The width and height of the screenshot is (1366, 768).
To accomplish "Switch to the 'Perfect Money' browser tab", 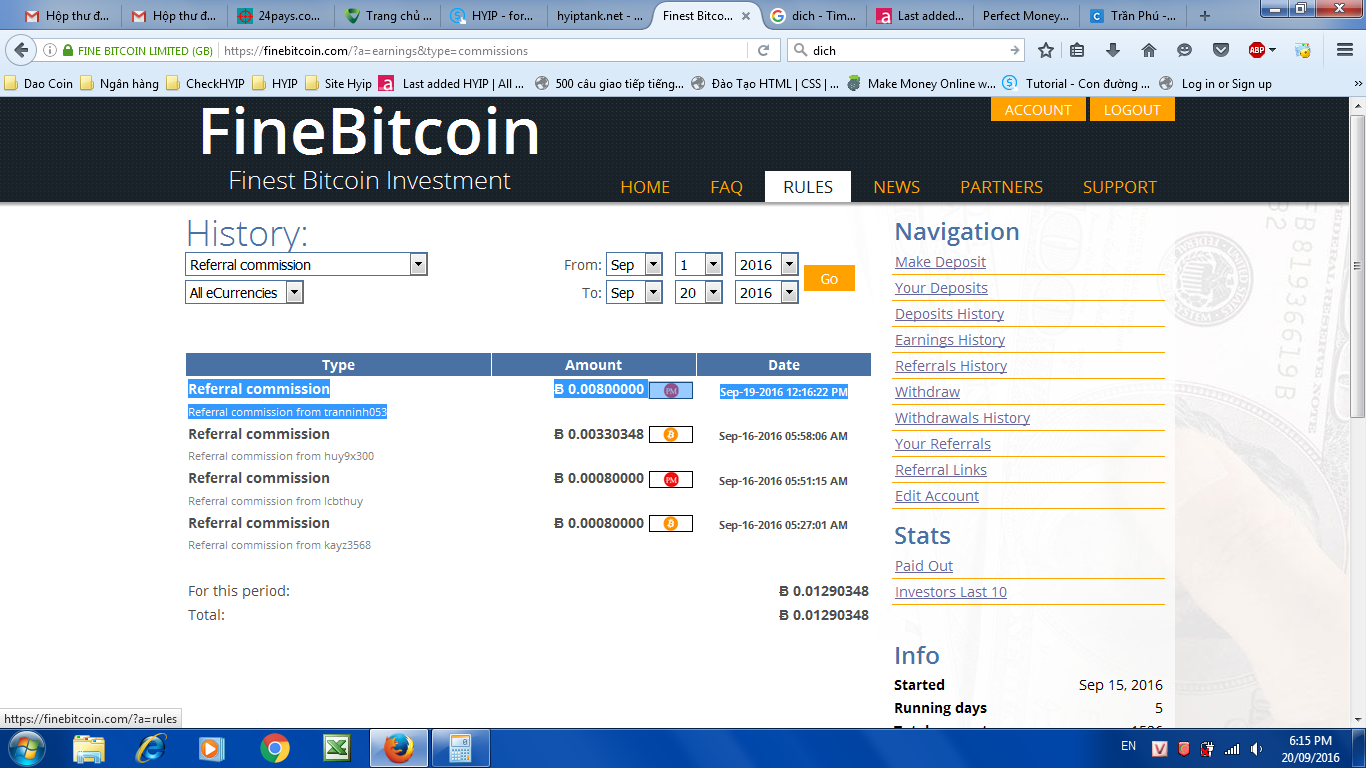I will tap(1024, 16).
